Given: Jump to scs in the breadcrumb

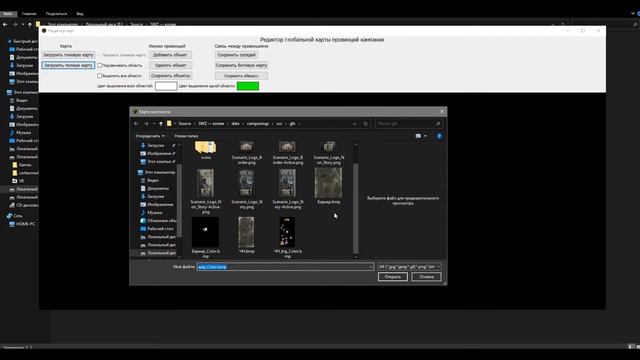Looking at the screenshot, I should point(279,124).
